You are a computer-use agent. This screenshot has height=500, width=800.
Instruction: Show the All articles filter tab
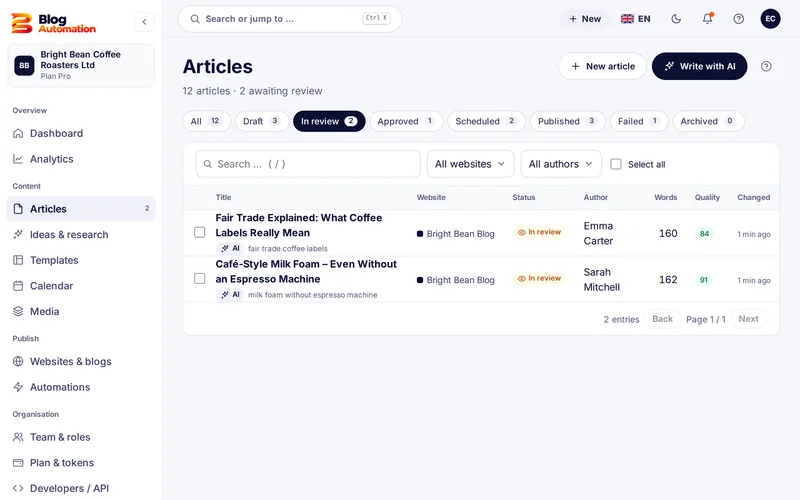pos(206,121)
